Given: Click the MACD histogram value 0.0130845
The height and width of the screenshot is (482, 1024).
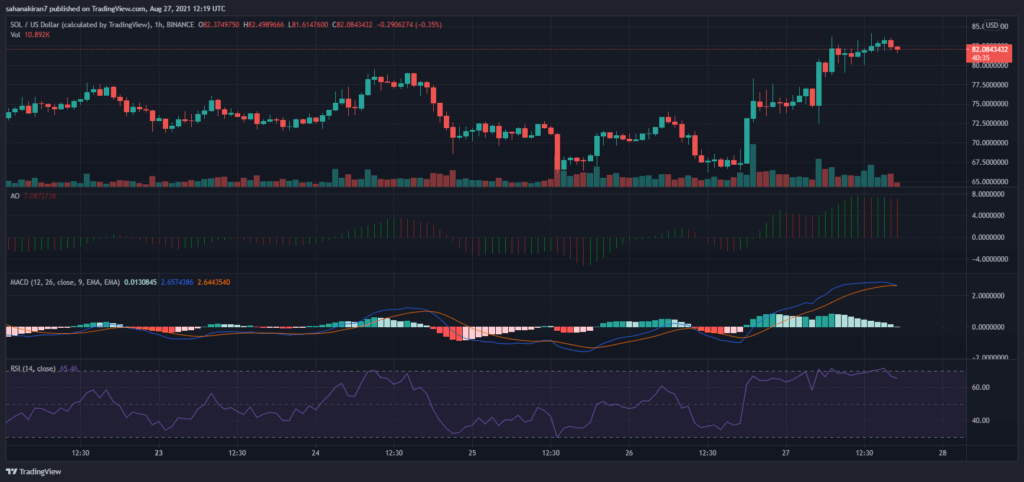Looking at the screenshot, I should click(x=140, y=282).
